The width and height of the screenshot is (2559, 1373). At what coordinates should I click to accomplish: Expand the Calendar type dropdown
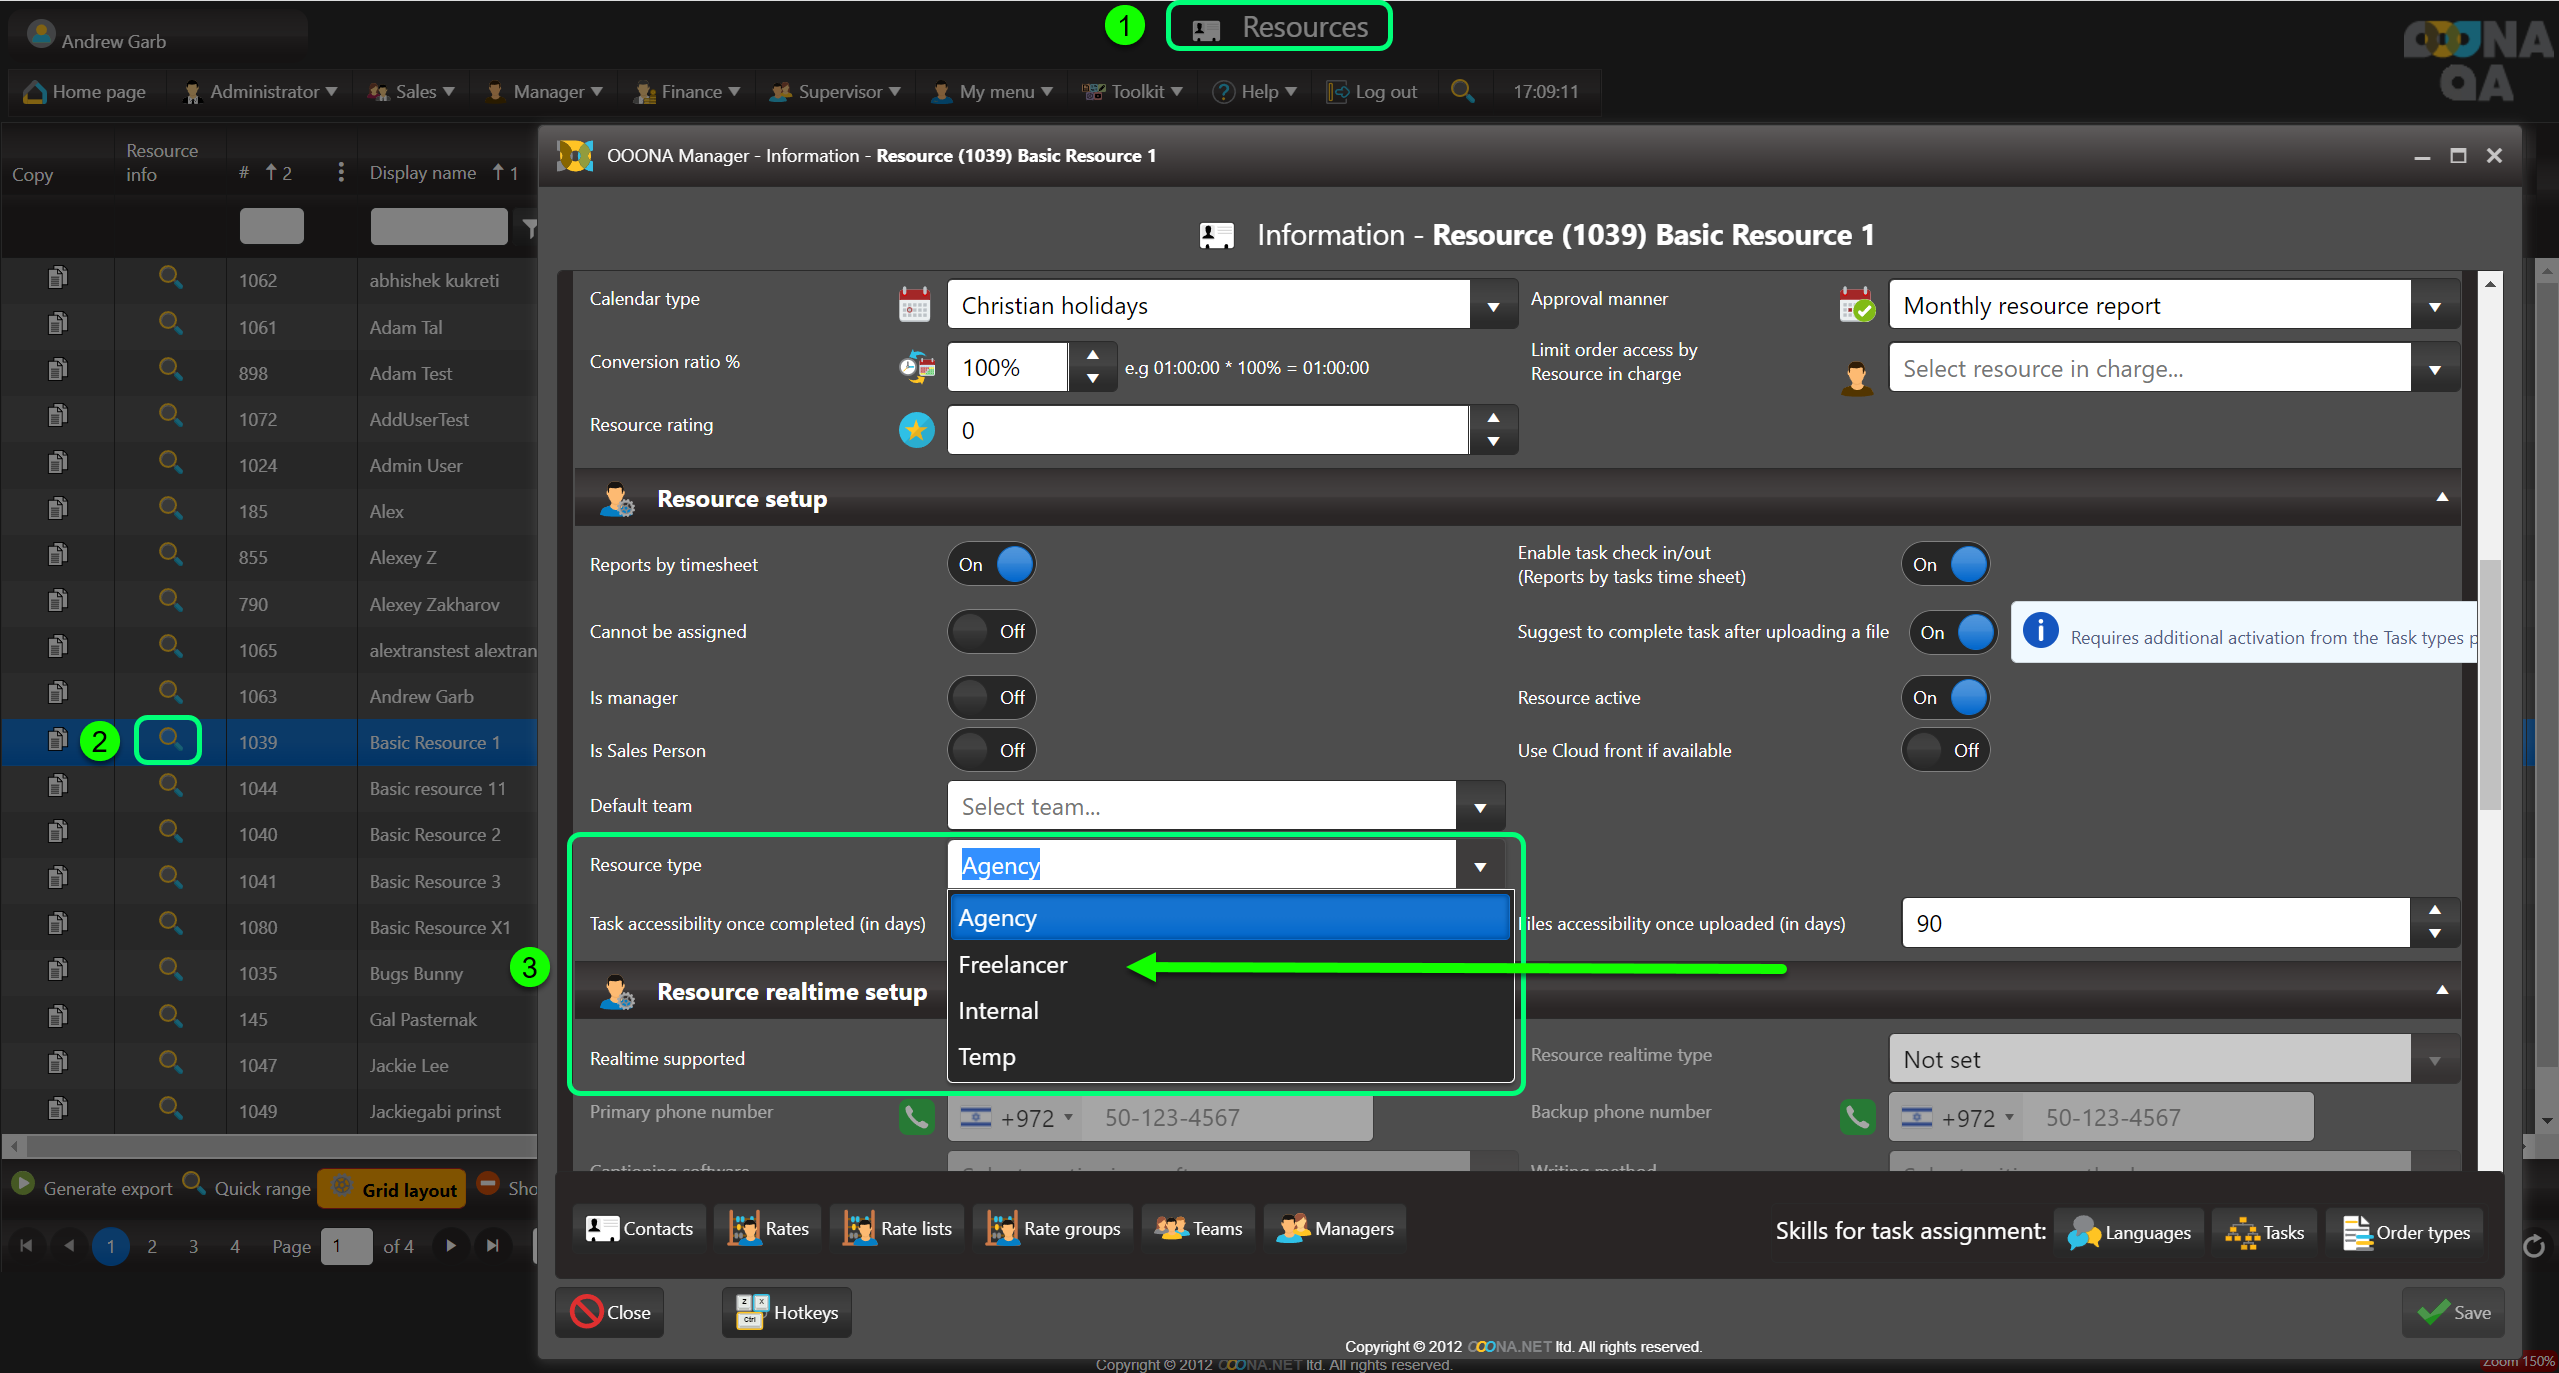[x=1492, y=306]
